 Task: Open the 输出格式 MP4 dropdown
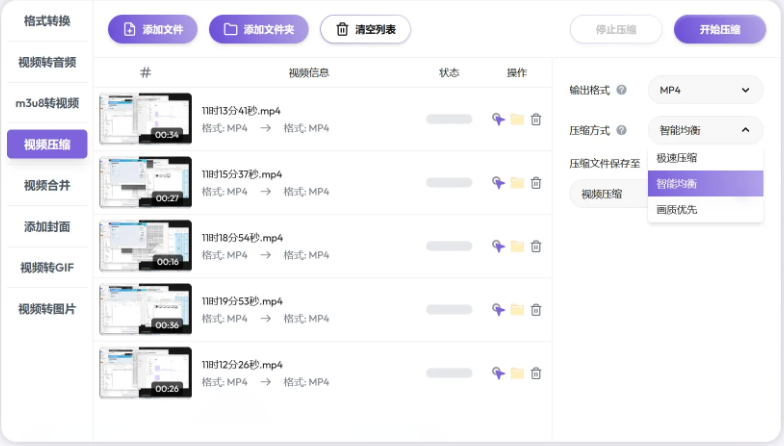coord(705,90)
